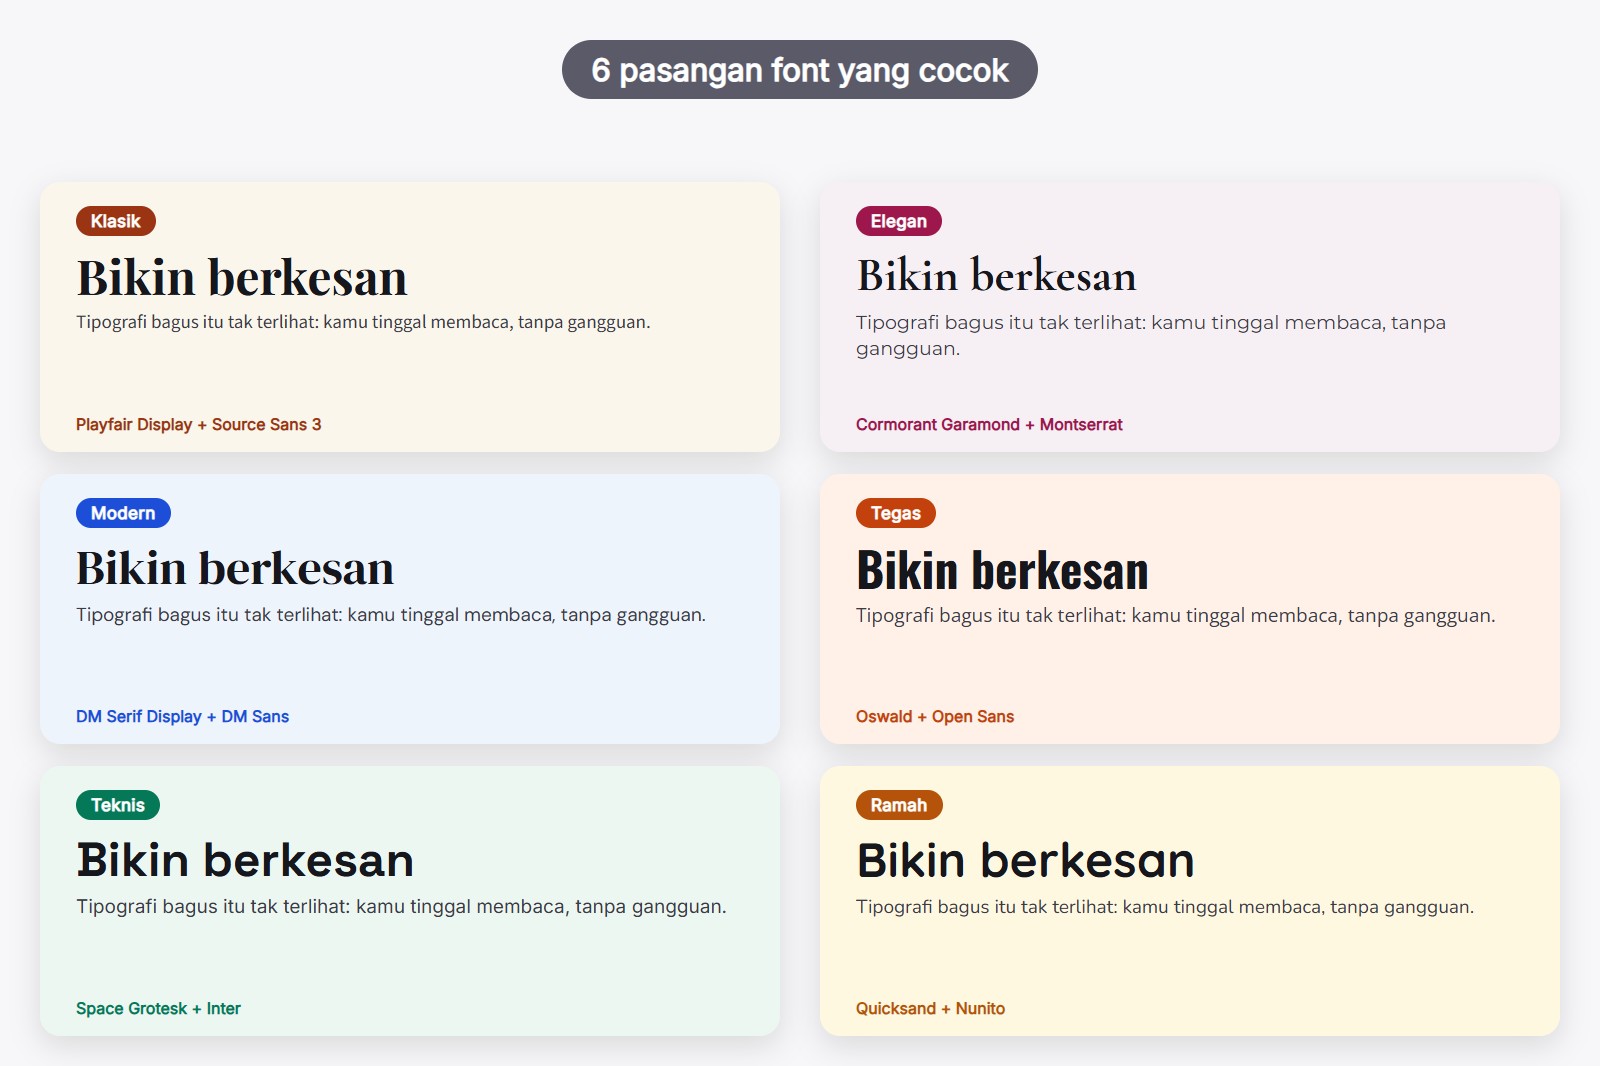Select the Klasik tag badge
Viewport: 1600px width, 1066px height.
coord(116,221)
